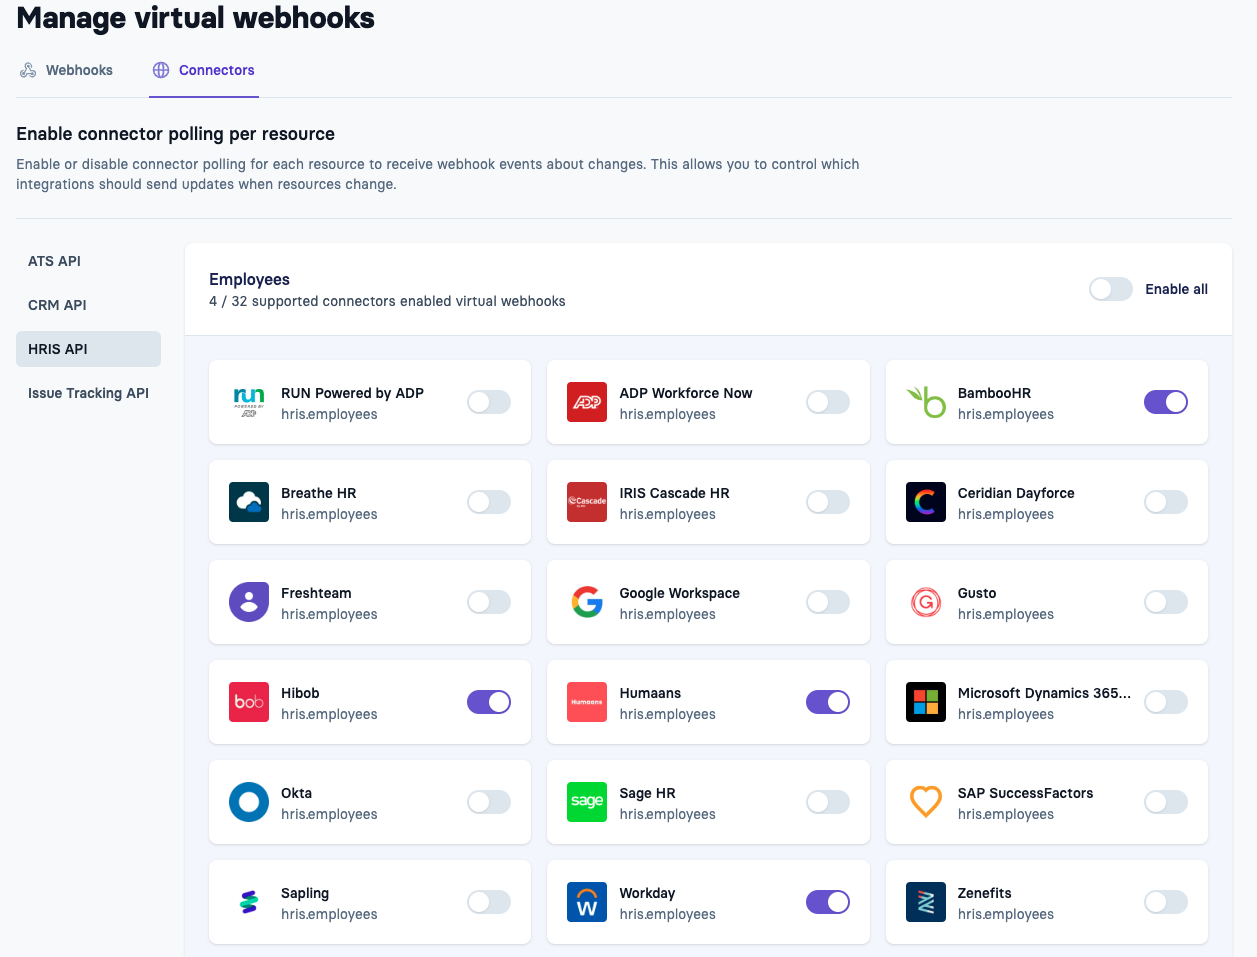Click the 'Workday' connector name
1257x957 pixels.
[x=647, y=893]
